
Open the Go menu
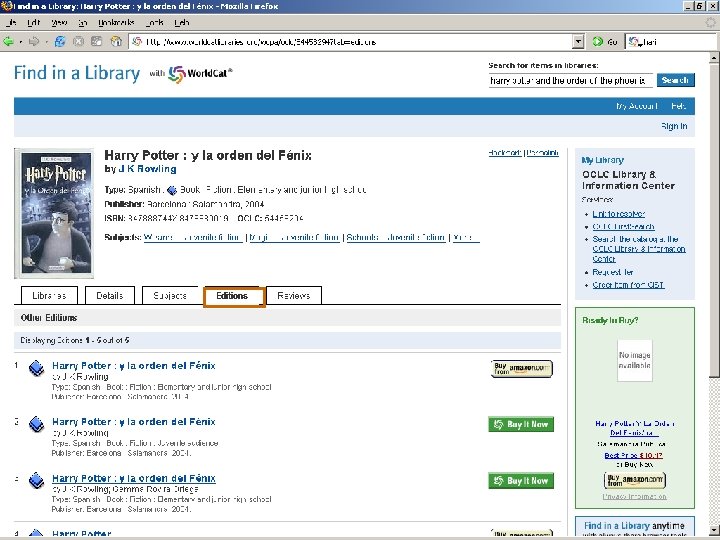click(x=83, y=22)
